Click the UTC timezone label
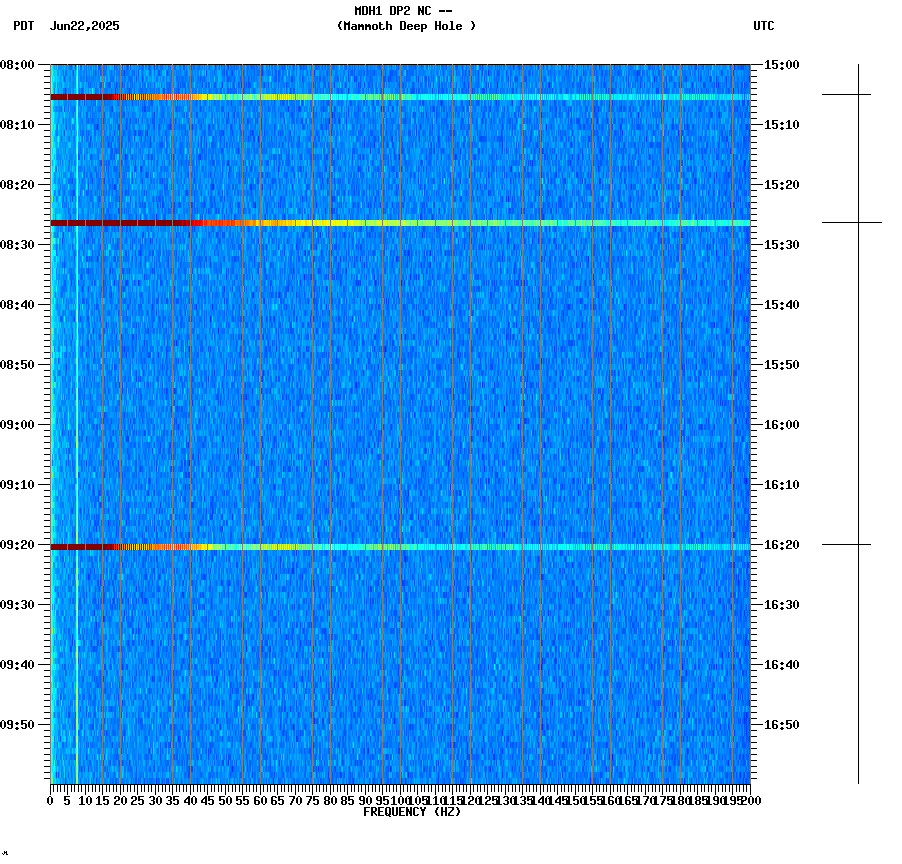The width and height of the screenshot is (902, 864). click(x=765, y=27)
